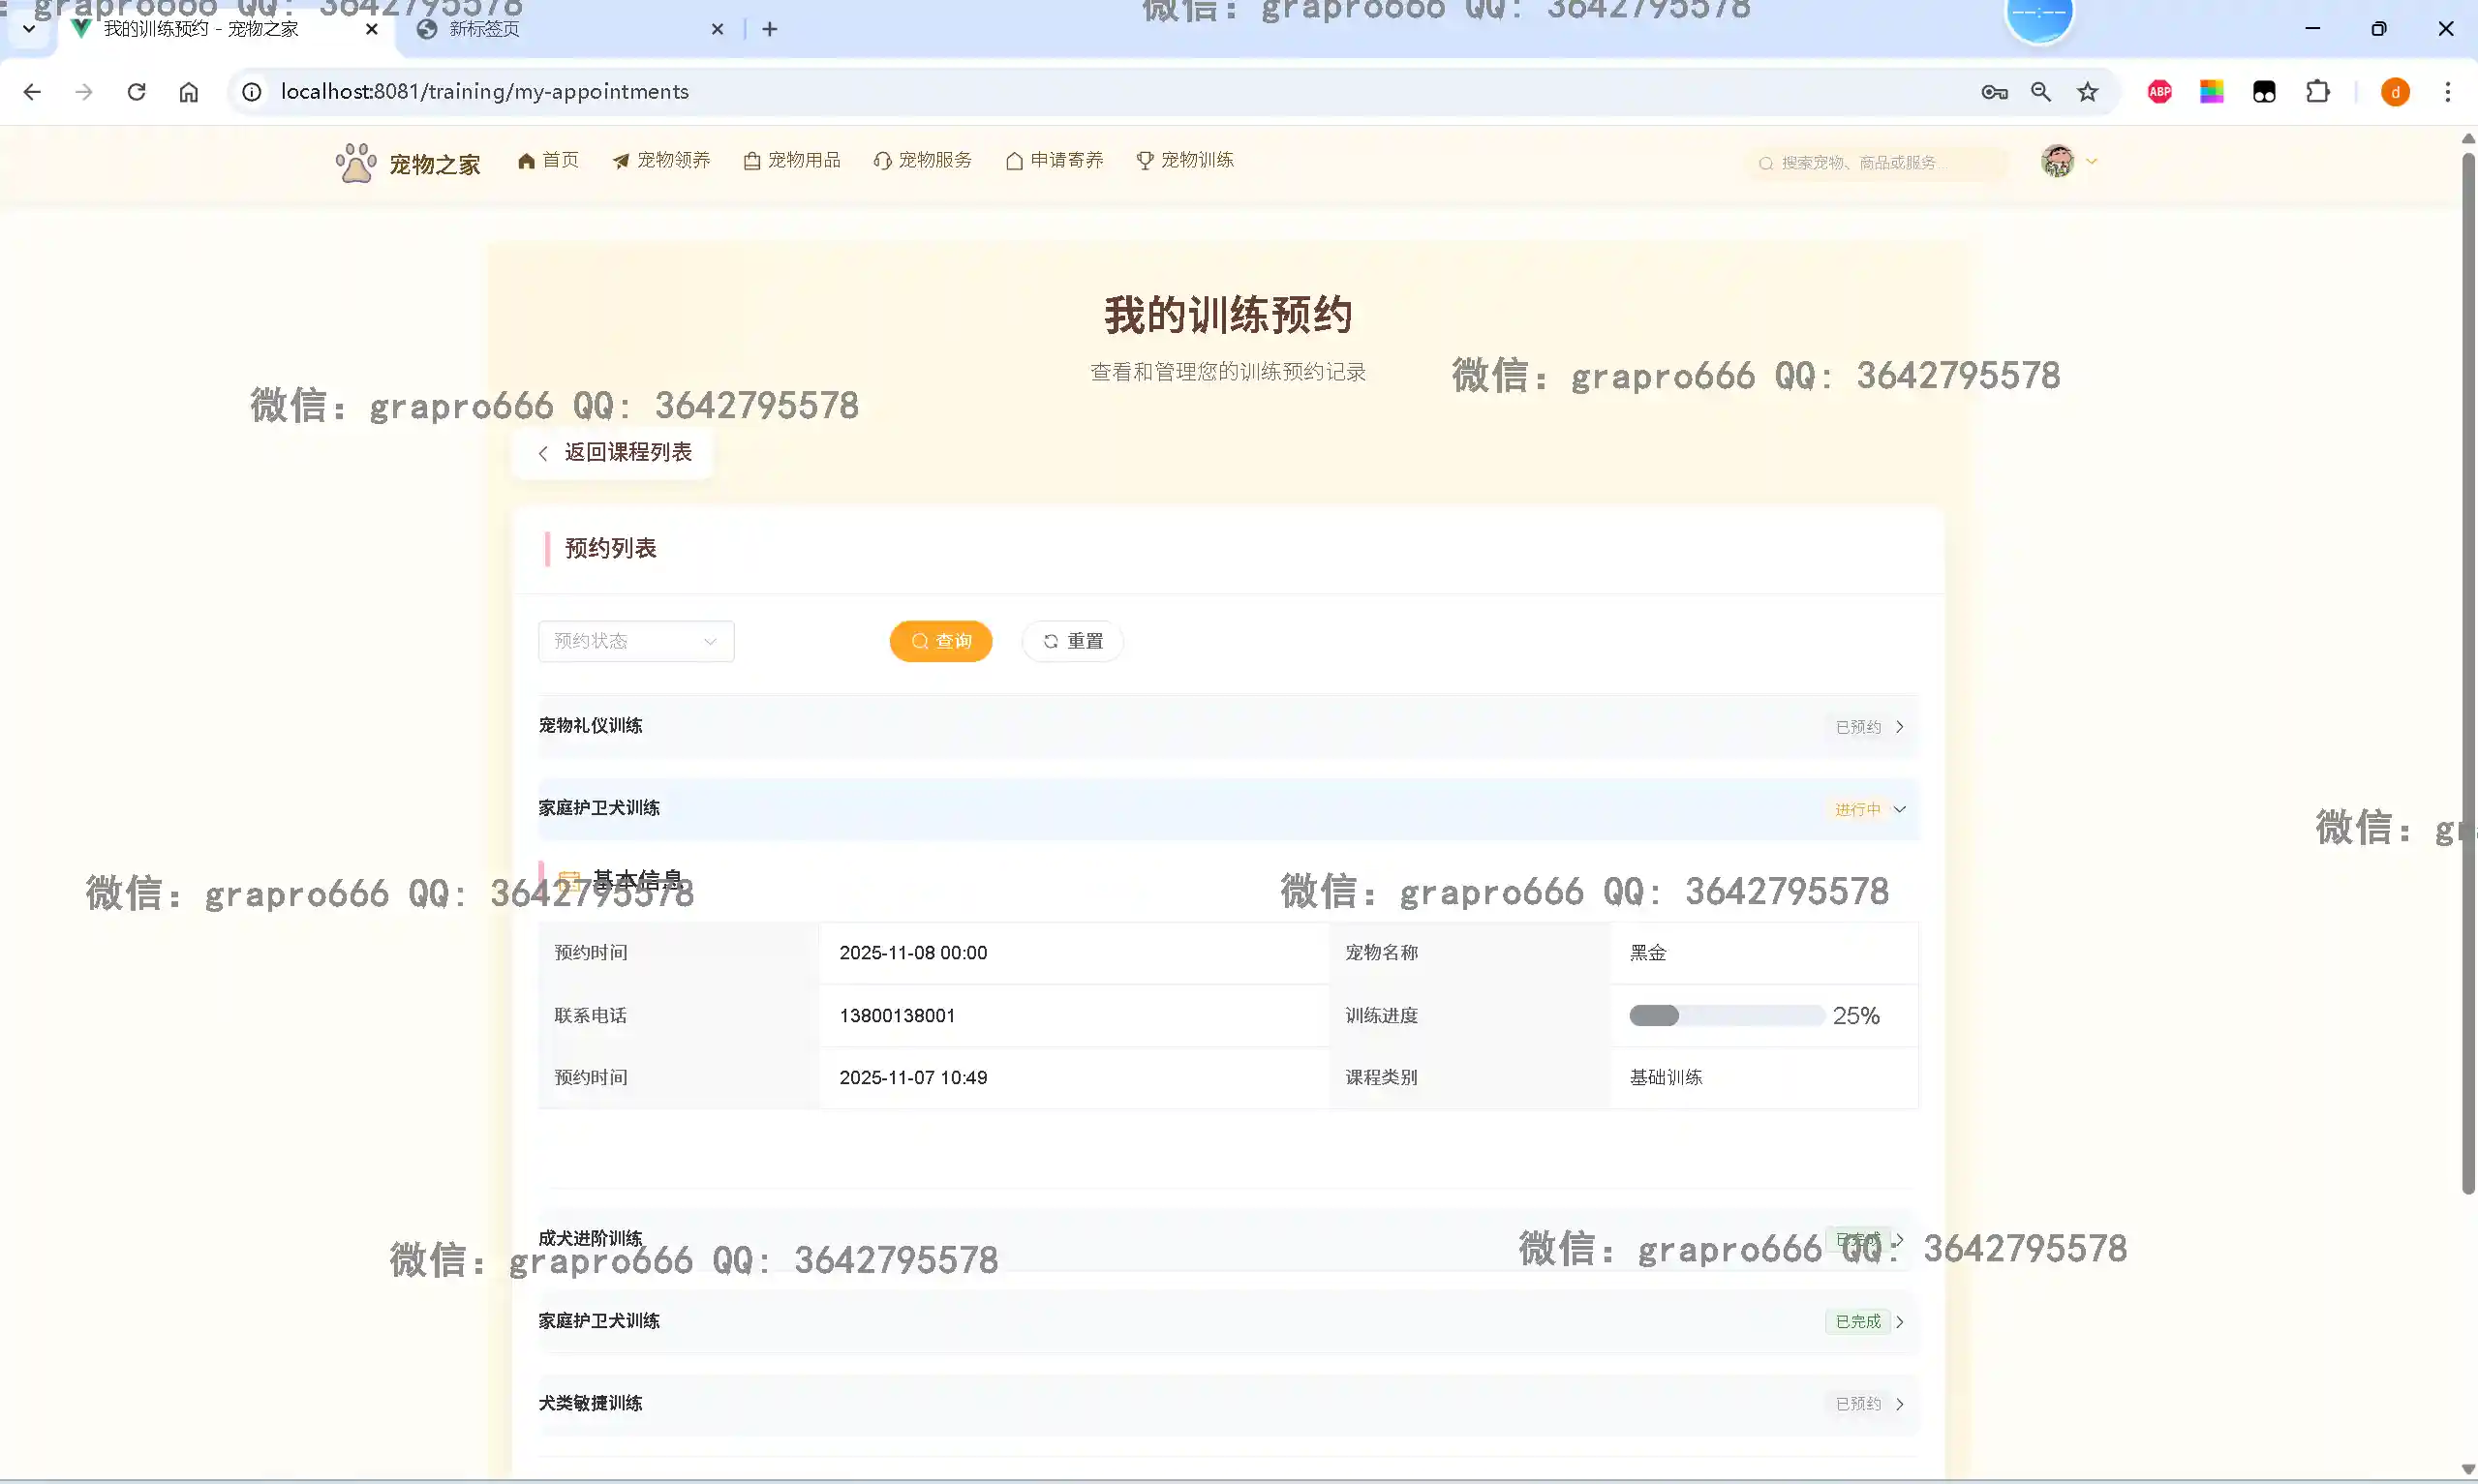Click the 25% training progress bar
This screenshot has height=1484, width=2478.
tap(1726, 1016)
